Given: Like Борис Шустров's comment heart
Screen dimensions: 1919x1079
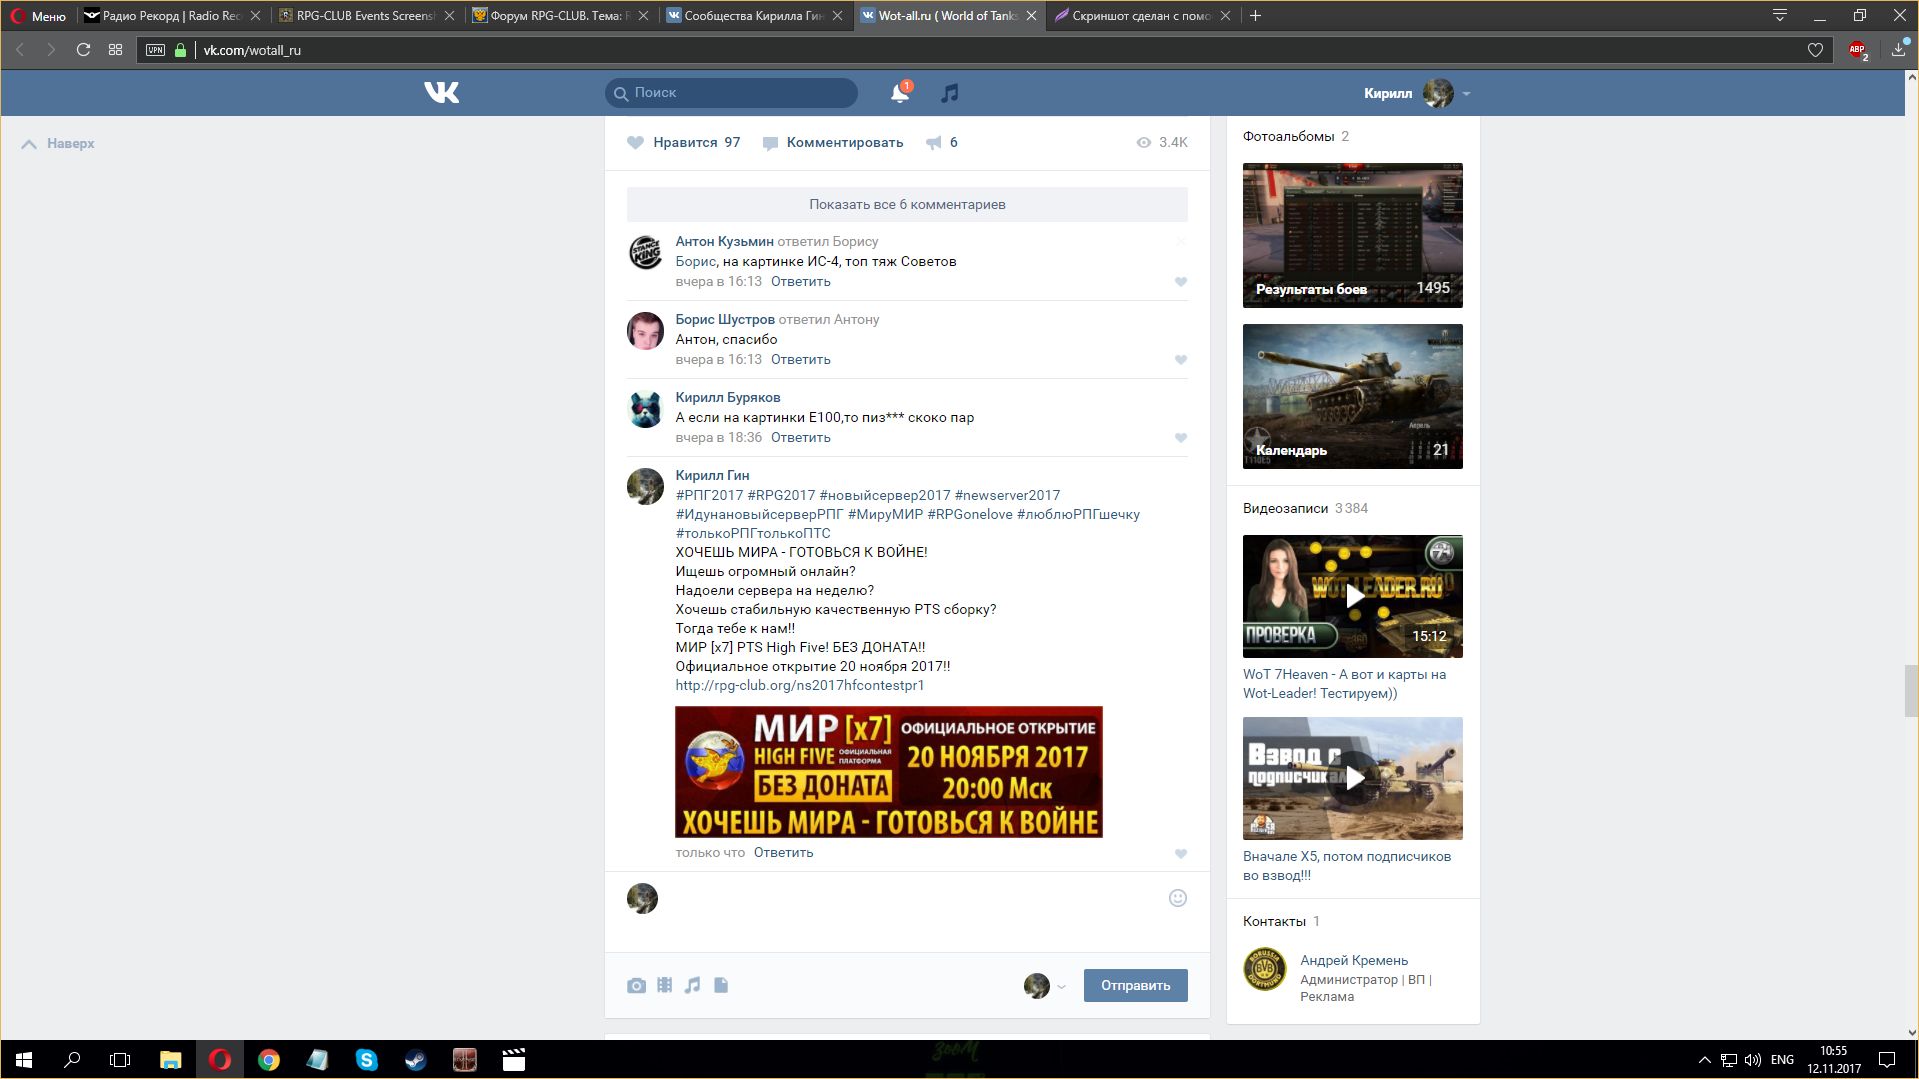Looking at the screenshot, I should click(1181, 360).
